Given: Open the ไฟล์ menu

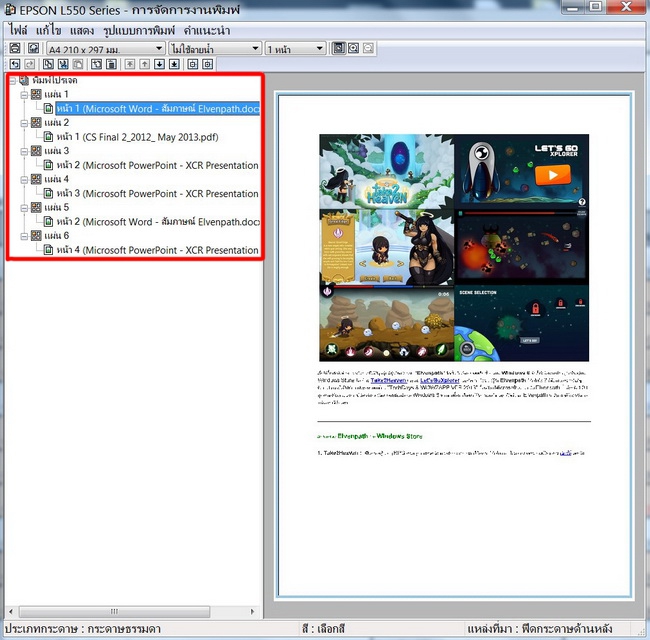Looking at the screenshot, I should click(x=18, y=31).
